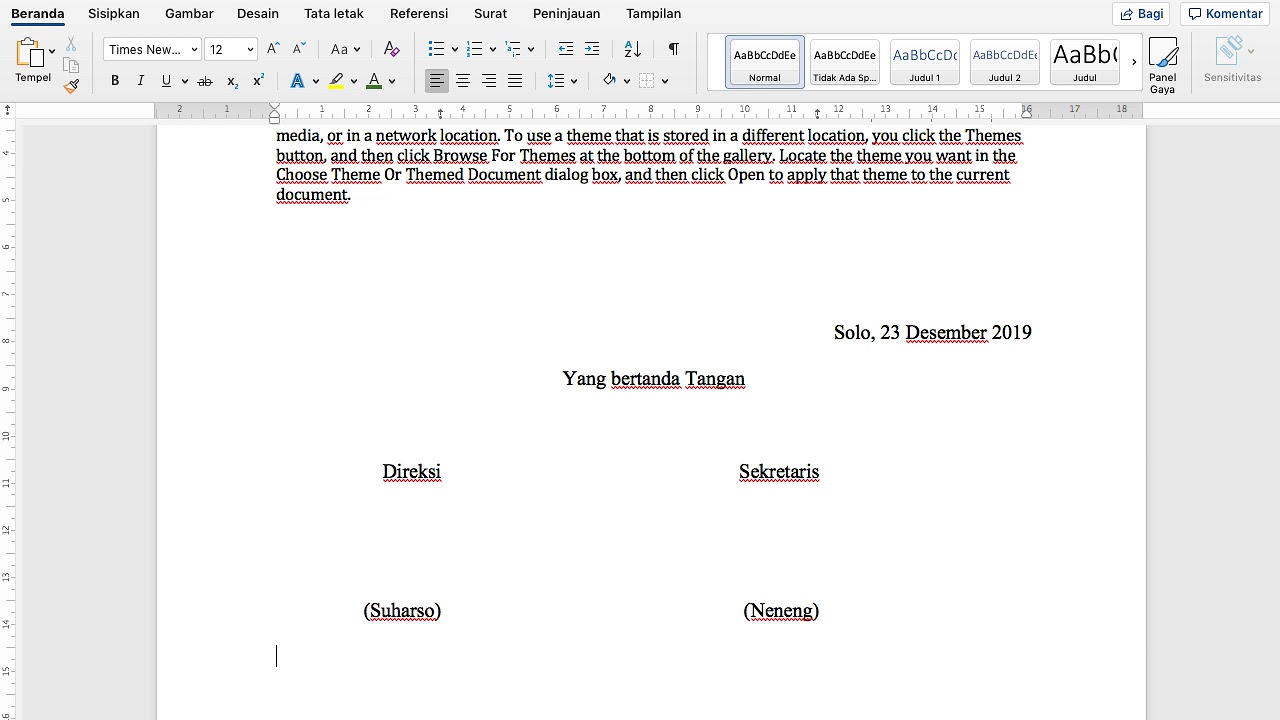Toggle Italic formatting
1280x720 pixels.
click(141, 81)
